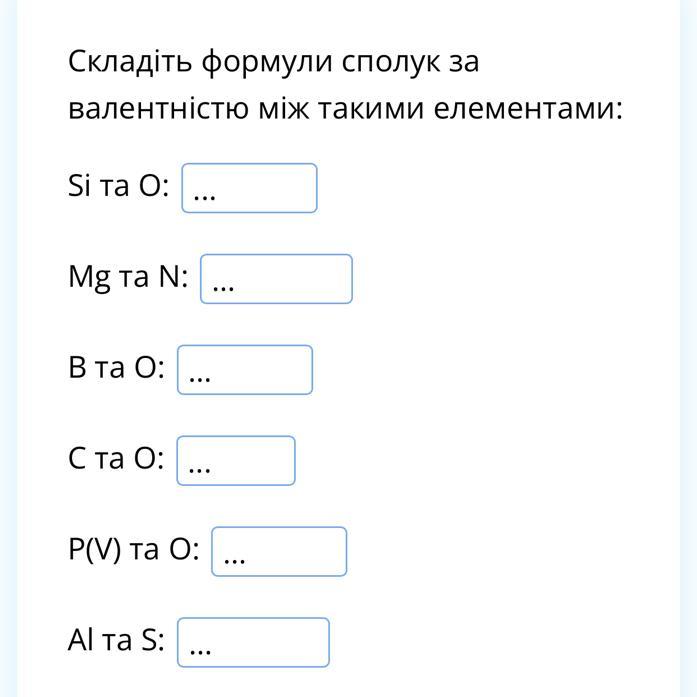
Task: Click the 'Mg та N:' label text
Action: click(128, 278)
